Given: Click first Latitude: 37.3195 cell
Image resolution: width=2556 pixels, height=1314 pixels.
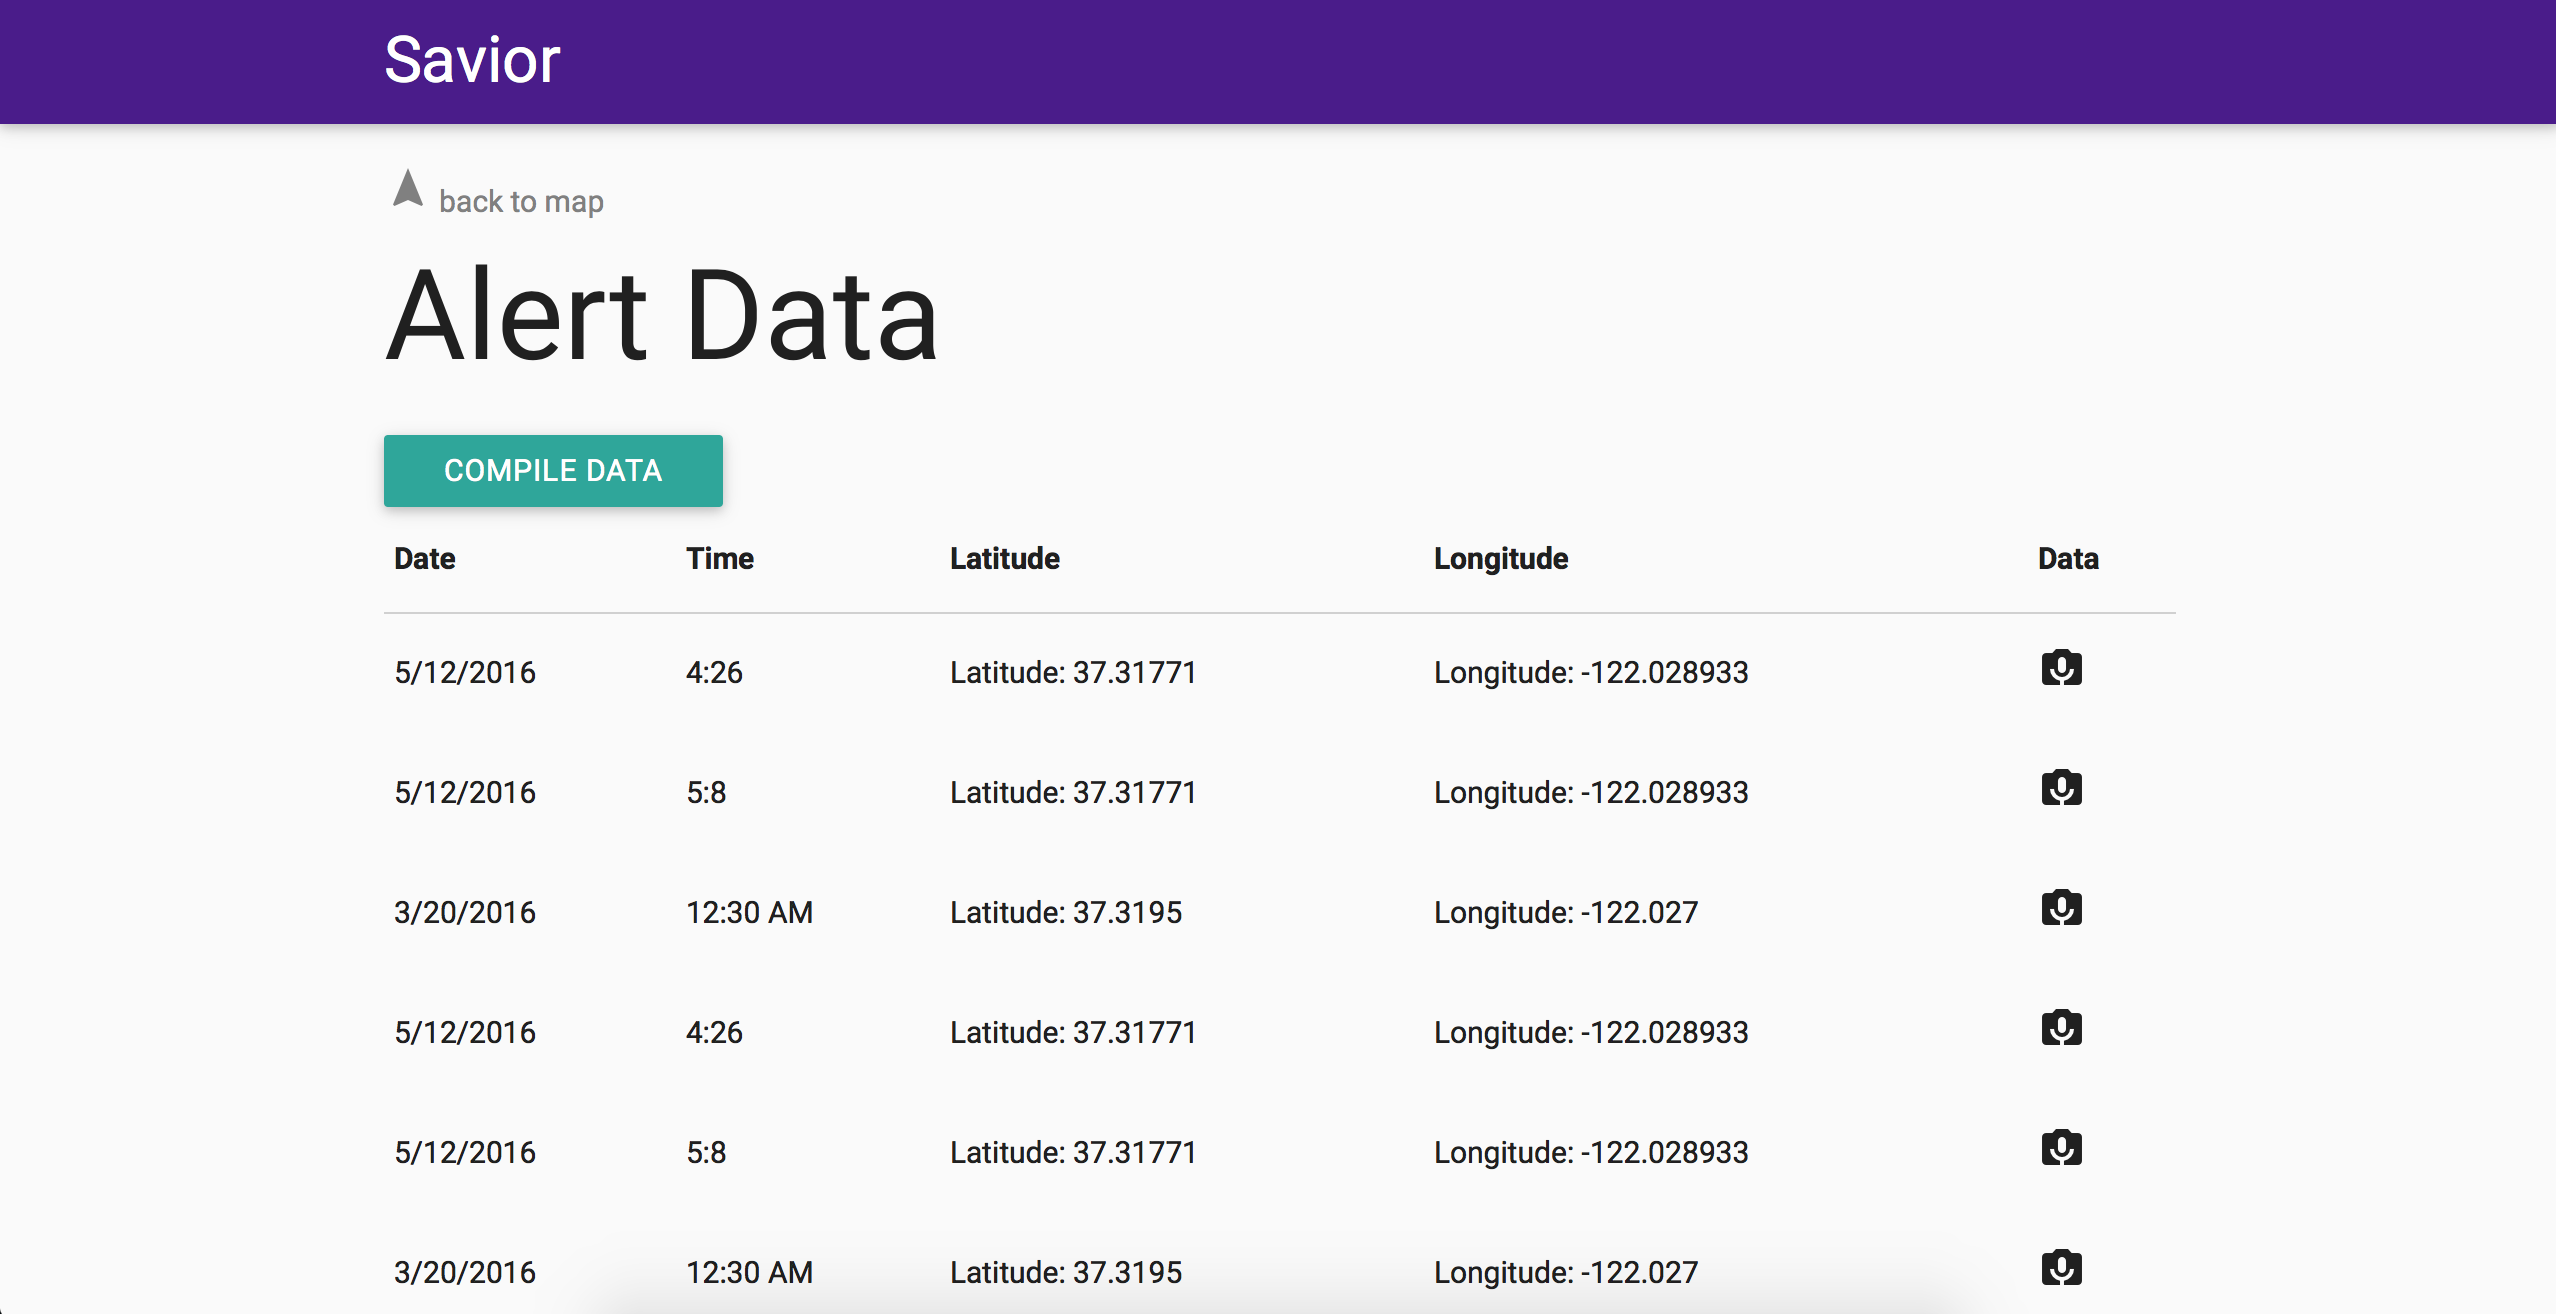Looking at the screenshot, I should 1066,912.
